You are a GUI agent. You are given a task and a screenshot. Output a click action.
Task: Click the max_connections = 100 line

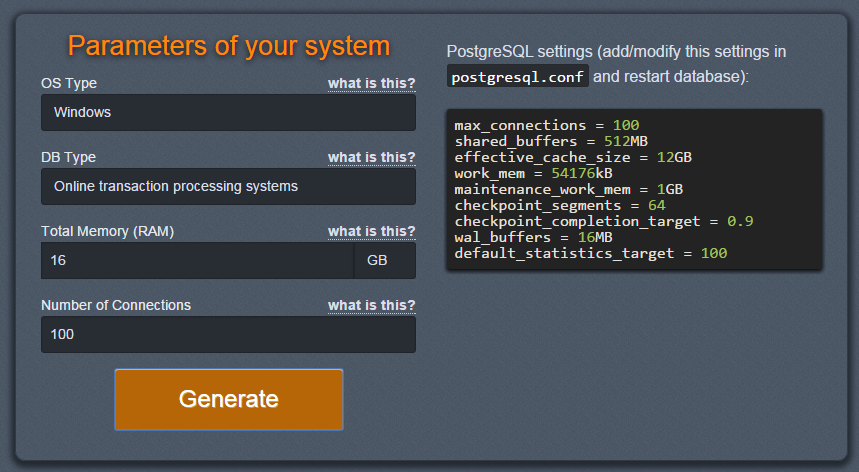click(x=547, y=125)
